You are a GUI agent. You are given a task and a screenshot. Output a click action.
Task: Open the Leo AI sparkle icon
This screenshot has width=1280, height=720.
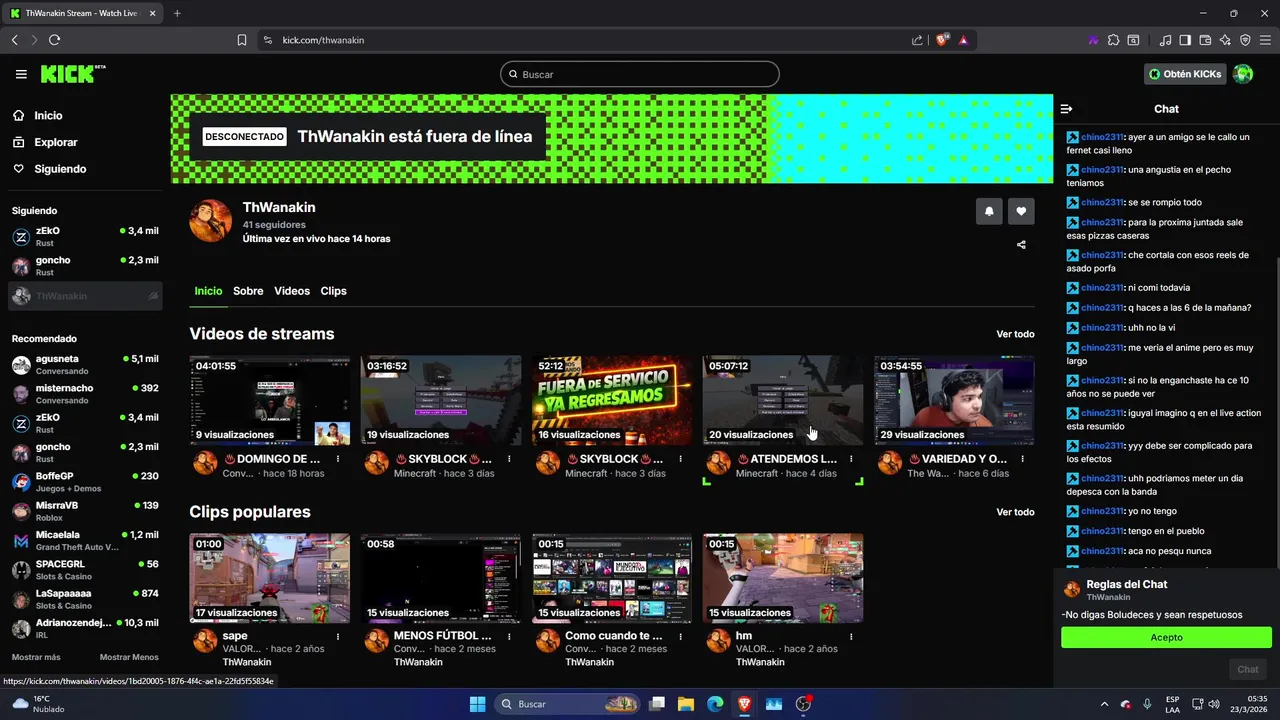(x=1225, y=40)
